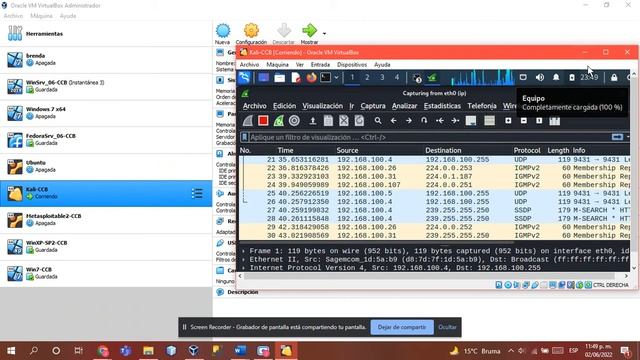Open the Dispositivos menu in the Kali-CCB VM window

pos(352,65)
